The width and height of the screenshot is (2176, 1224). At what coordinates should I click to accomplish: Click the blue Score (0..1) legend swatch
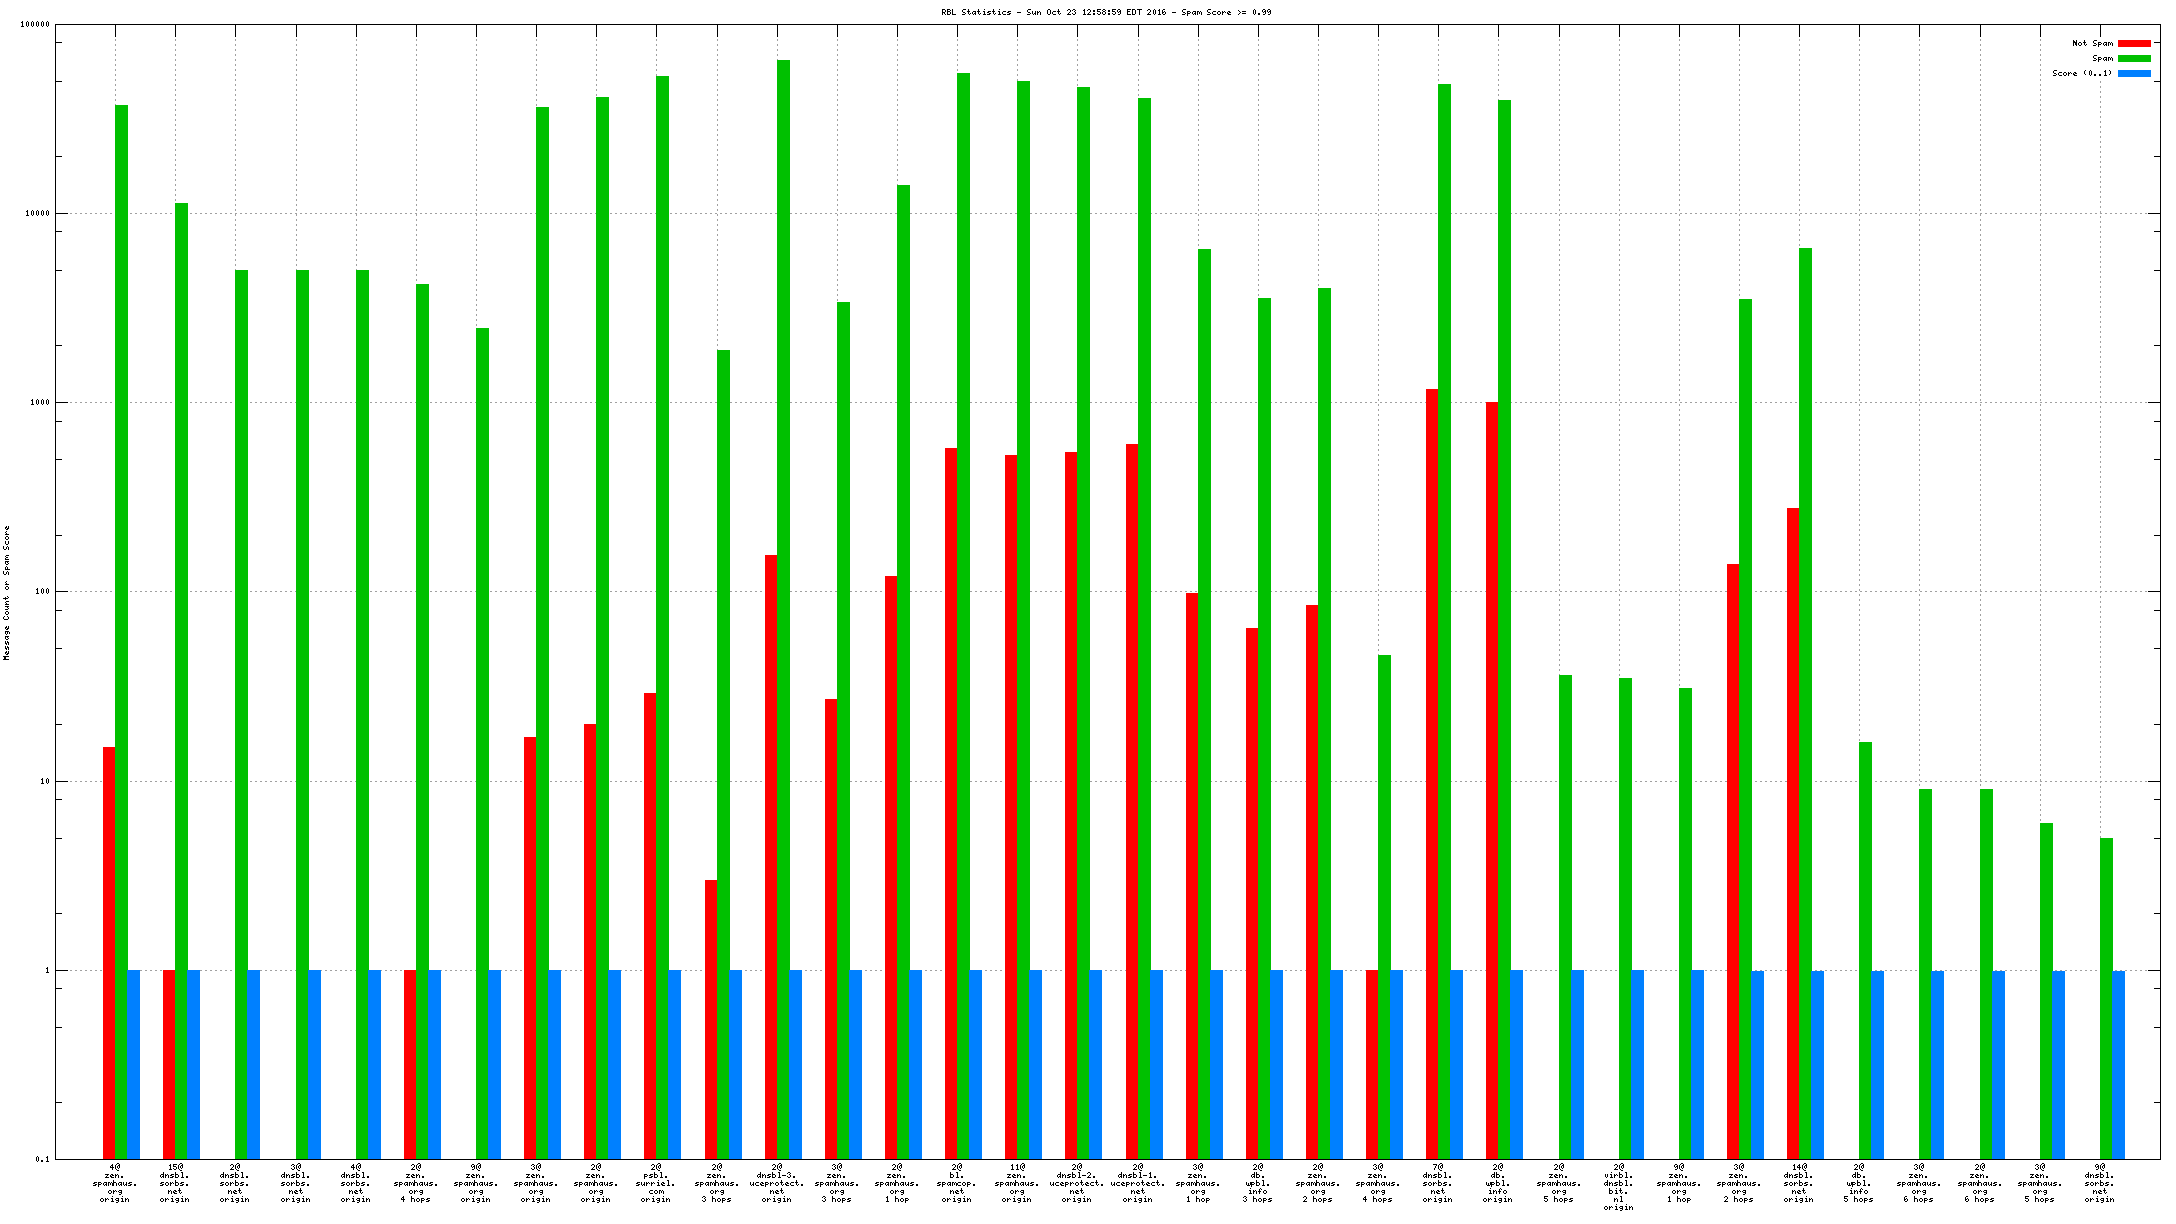coord(2134,74)
